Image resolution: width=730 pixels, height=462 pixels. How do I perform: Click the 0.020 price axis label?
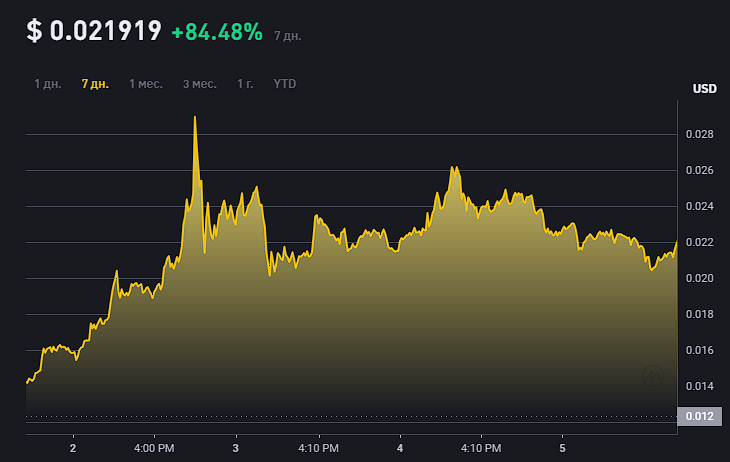(699, 278)
